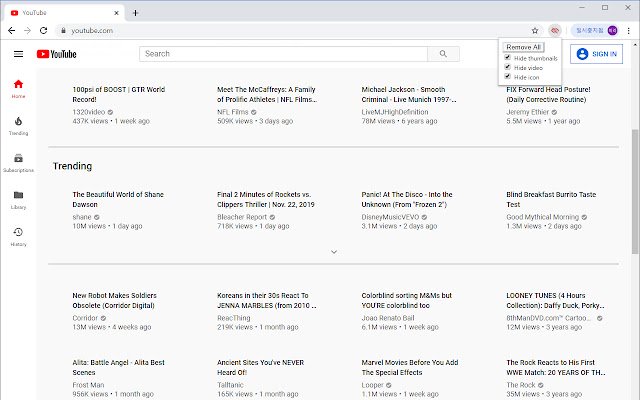Open the Joao Renato Bail channel link
The height and width of the screenshot is (400, 640).
[x=388, y=318]
